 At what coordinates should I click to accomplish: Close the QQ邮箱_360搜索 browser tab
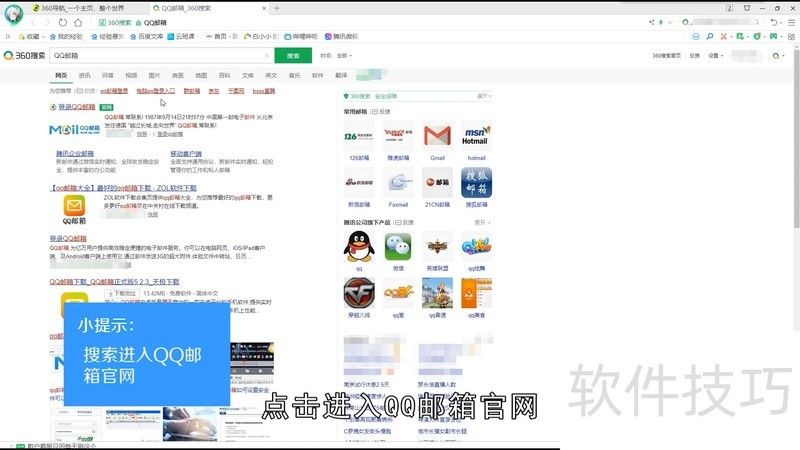pos(264,8)
